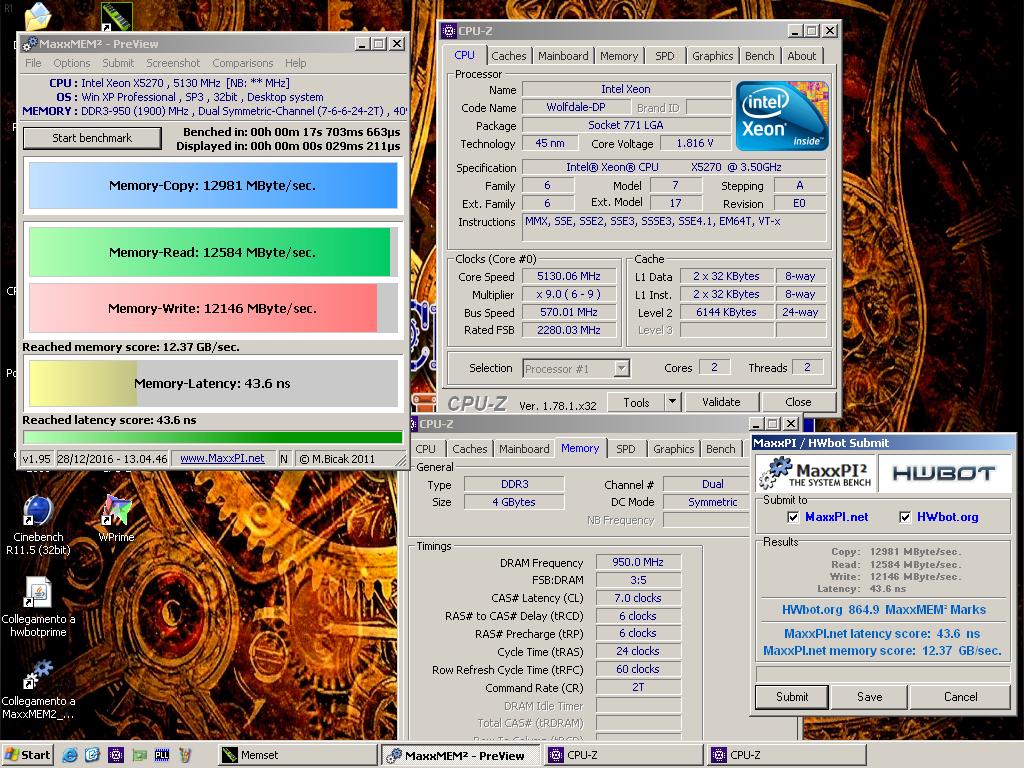Switch to SPD tab in top CPU-Z window
This screenshot has width=1024, height=768.
click(x=665, y=56)
